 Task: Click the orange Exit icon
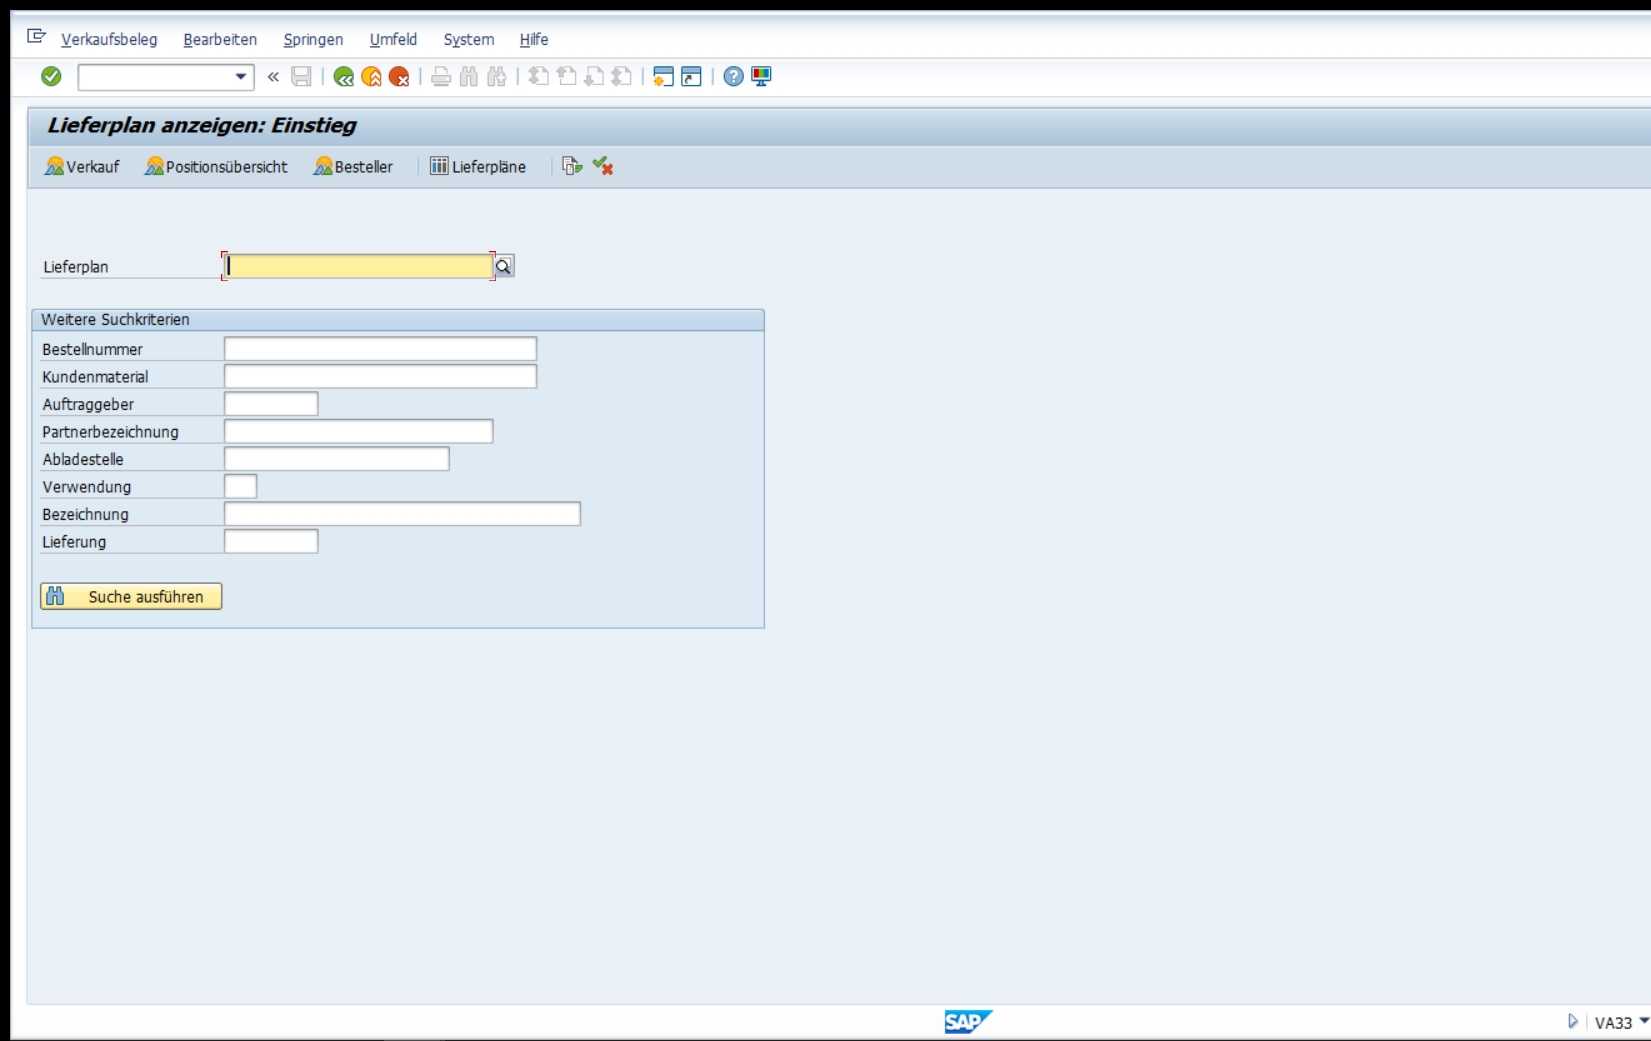pyautogui.click(x=372, y=76)
